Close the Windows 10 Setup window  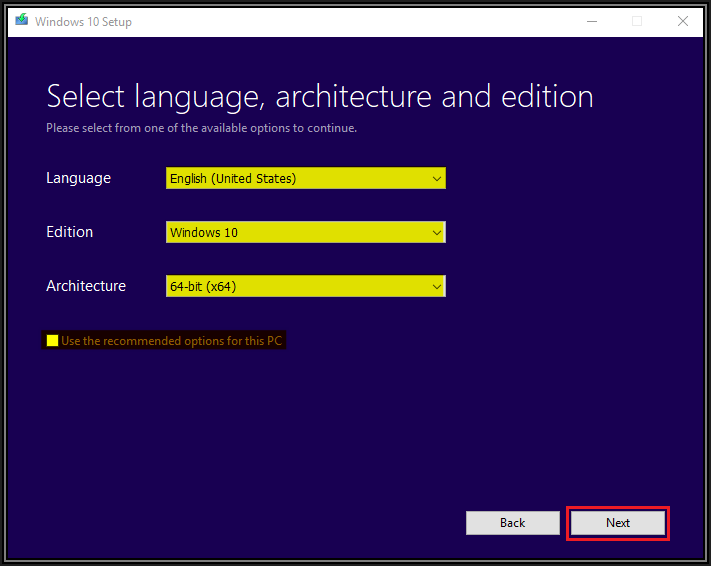click(x=683, y=21)
